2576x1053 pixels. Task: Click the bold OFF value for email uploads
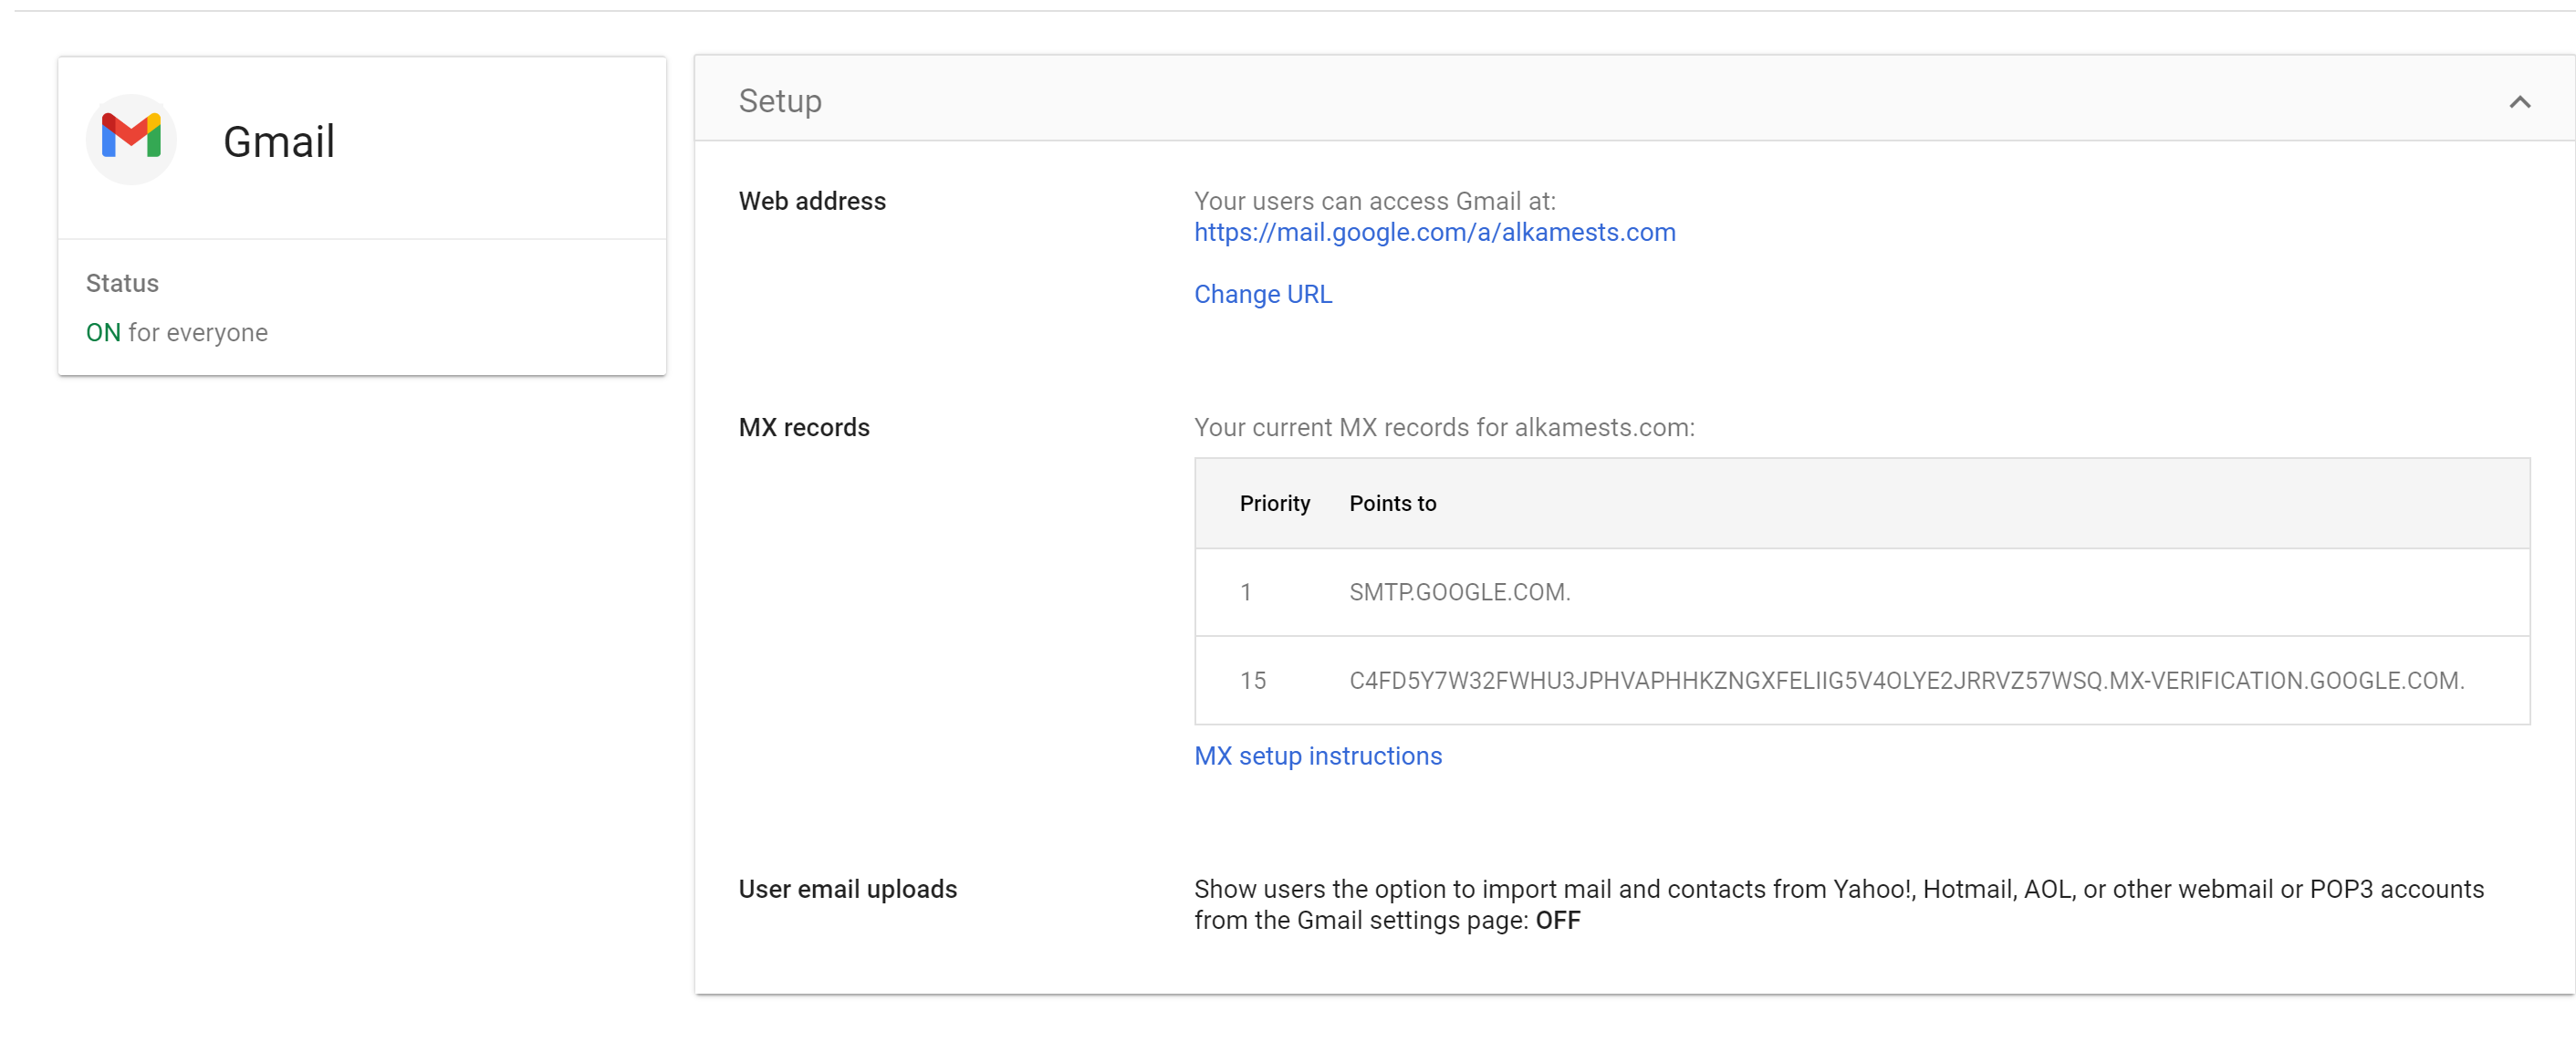[x=1557, y=920]
